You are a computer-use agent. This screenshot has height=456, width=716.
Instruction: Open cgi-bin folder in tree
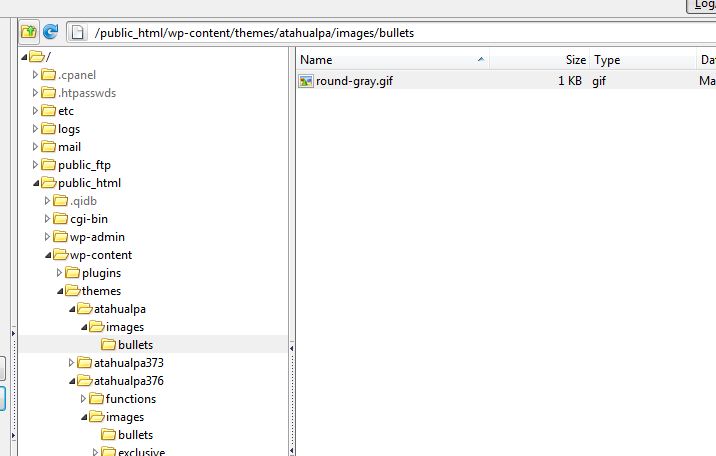[x=89, y=219]
